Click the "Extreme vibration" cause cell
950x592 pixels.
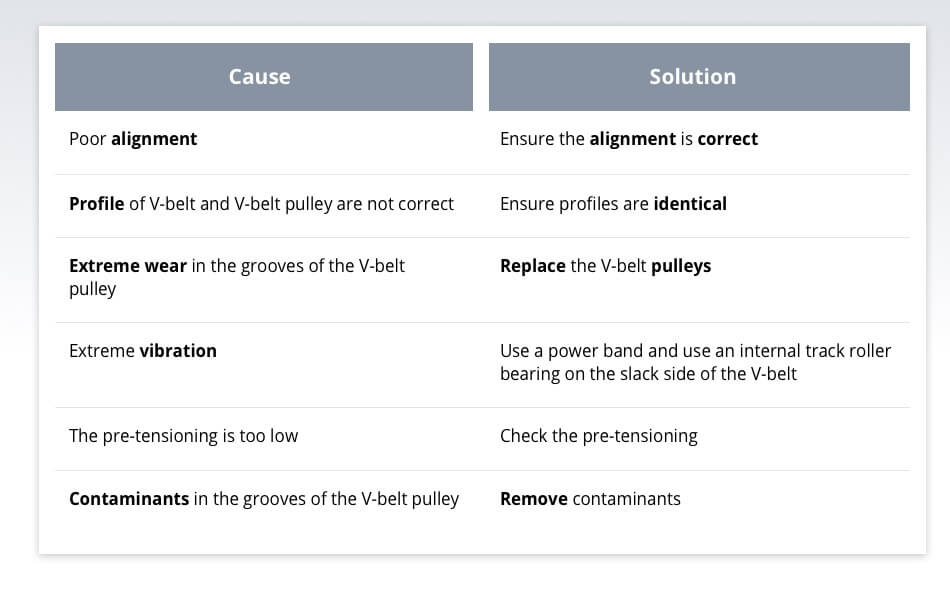143,351
